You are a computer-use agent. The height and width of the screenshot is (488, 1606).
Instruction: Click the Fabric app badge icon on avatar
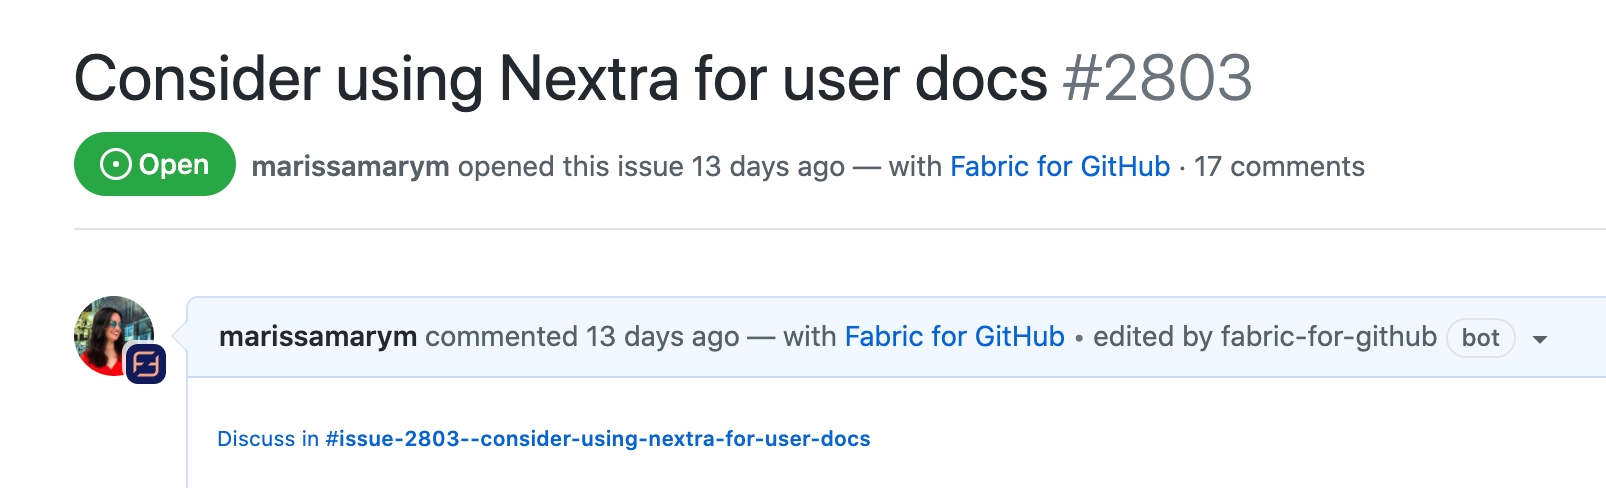tap(146, 364)
